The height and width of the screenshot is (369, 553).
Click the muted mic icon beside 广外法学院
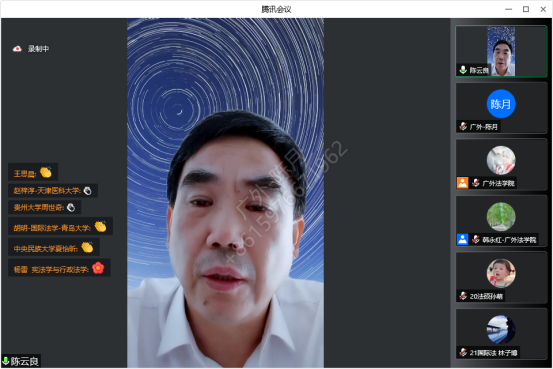point(476,183)
